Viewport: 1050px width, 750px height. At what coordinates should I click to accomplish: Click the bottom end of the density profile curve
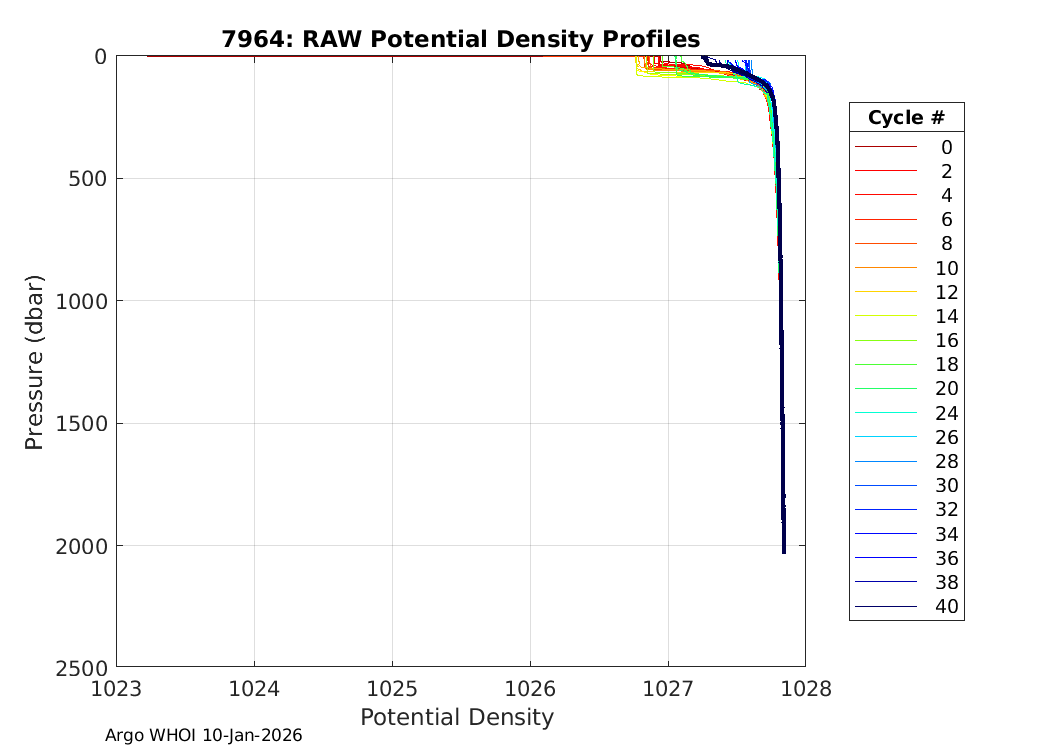pyautogui.click(x=784, y=550)
